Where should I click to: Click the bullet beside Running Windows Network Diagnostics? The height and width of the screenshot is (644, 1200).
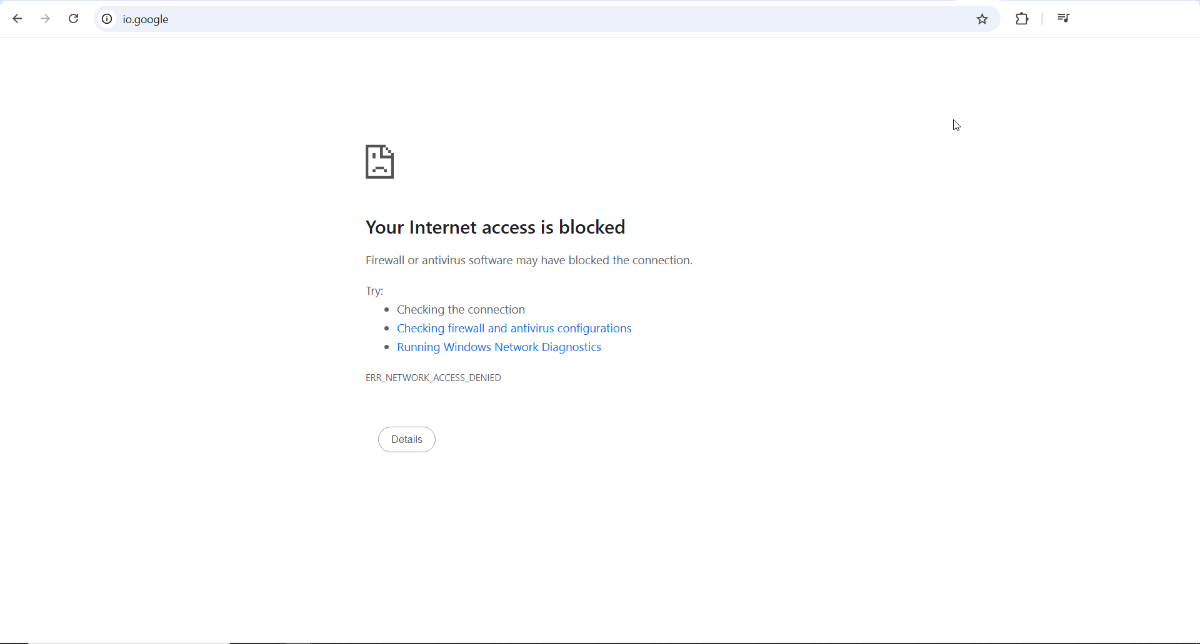pyautogui.click(x=387, y=347)
